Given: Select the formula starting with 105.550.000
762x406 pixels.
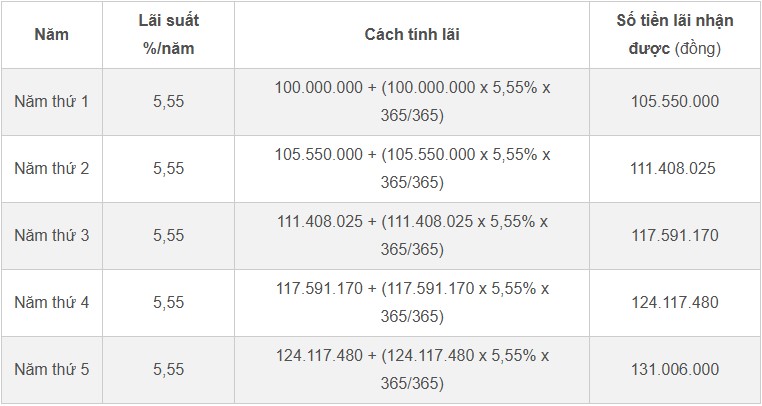Looking at the screenshot, I should click(412, 168).
